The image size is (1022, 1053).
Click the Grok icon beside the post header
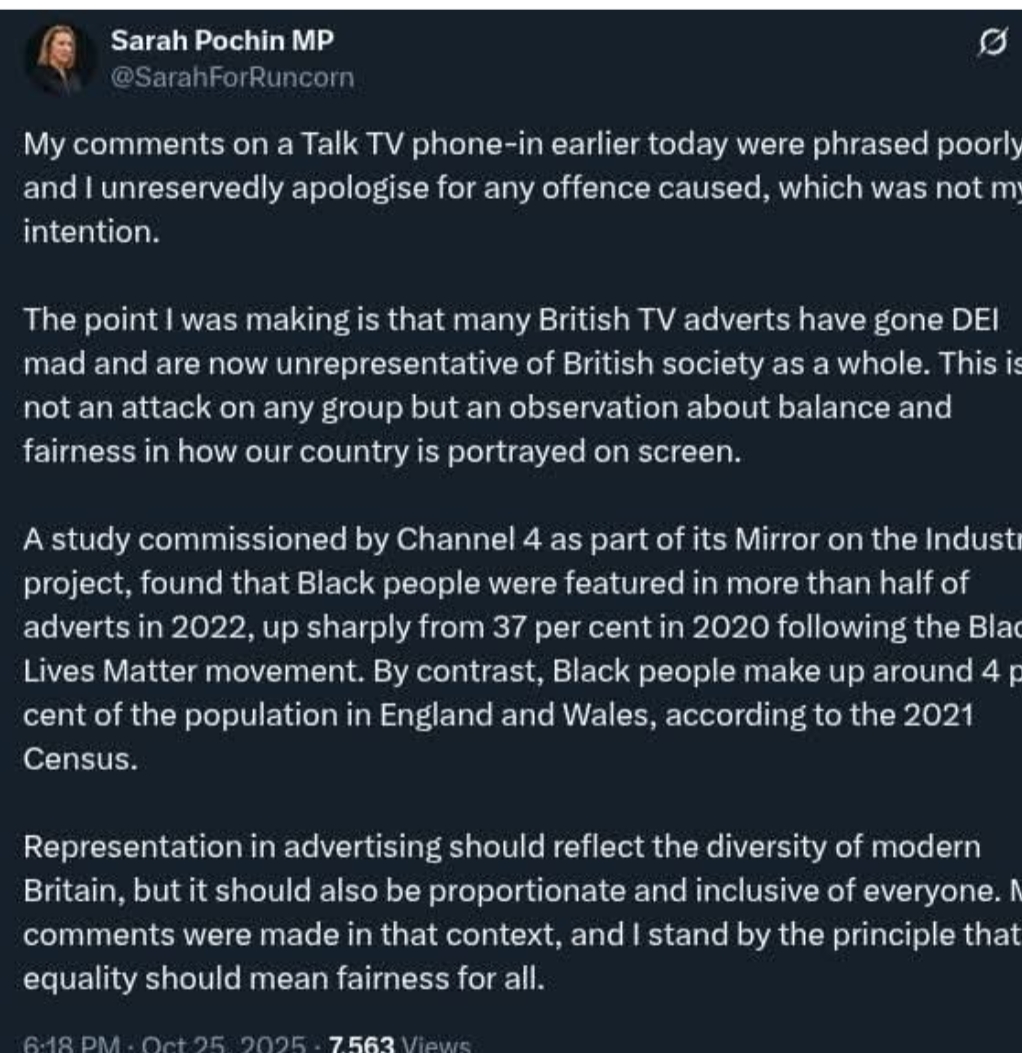pos(991,42)
